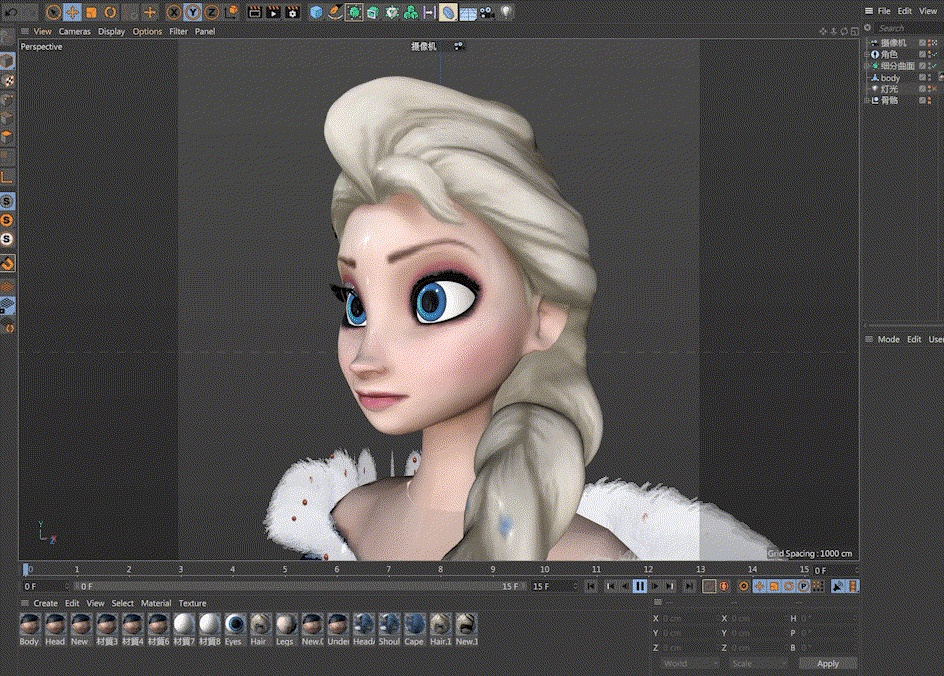Click Attribute Manager Mode menu

point(888,340)
